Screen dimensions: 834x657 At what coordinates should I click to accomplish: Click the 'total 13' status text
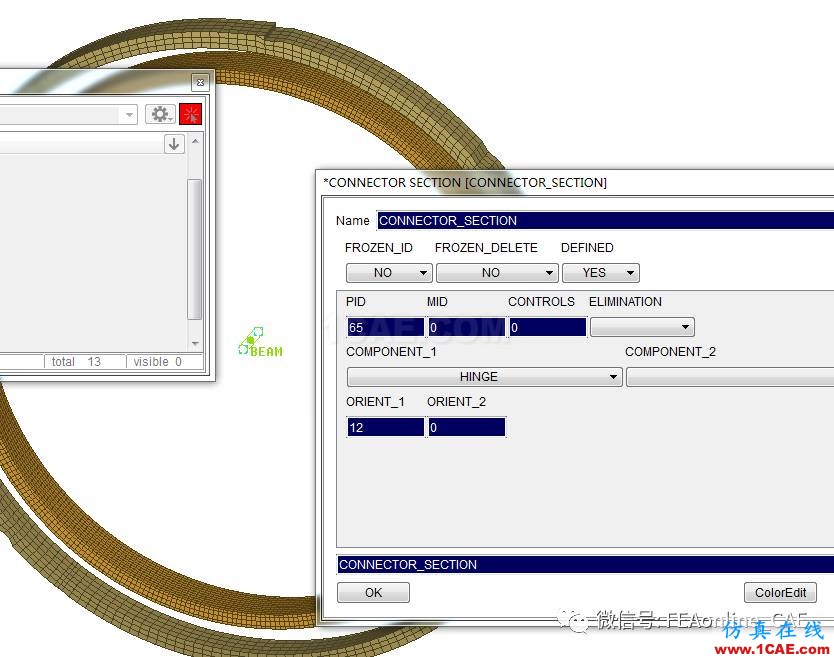(76, 362)
